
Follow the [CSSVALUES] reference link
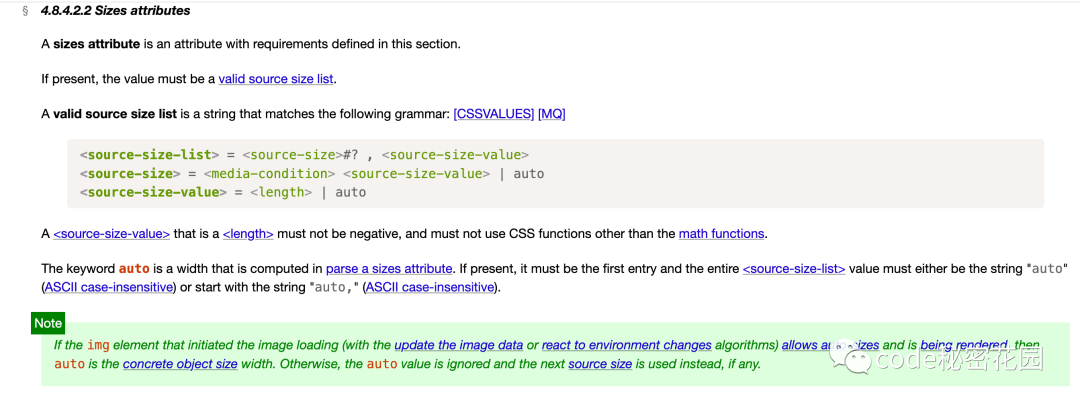click(x=494, y=114)
